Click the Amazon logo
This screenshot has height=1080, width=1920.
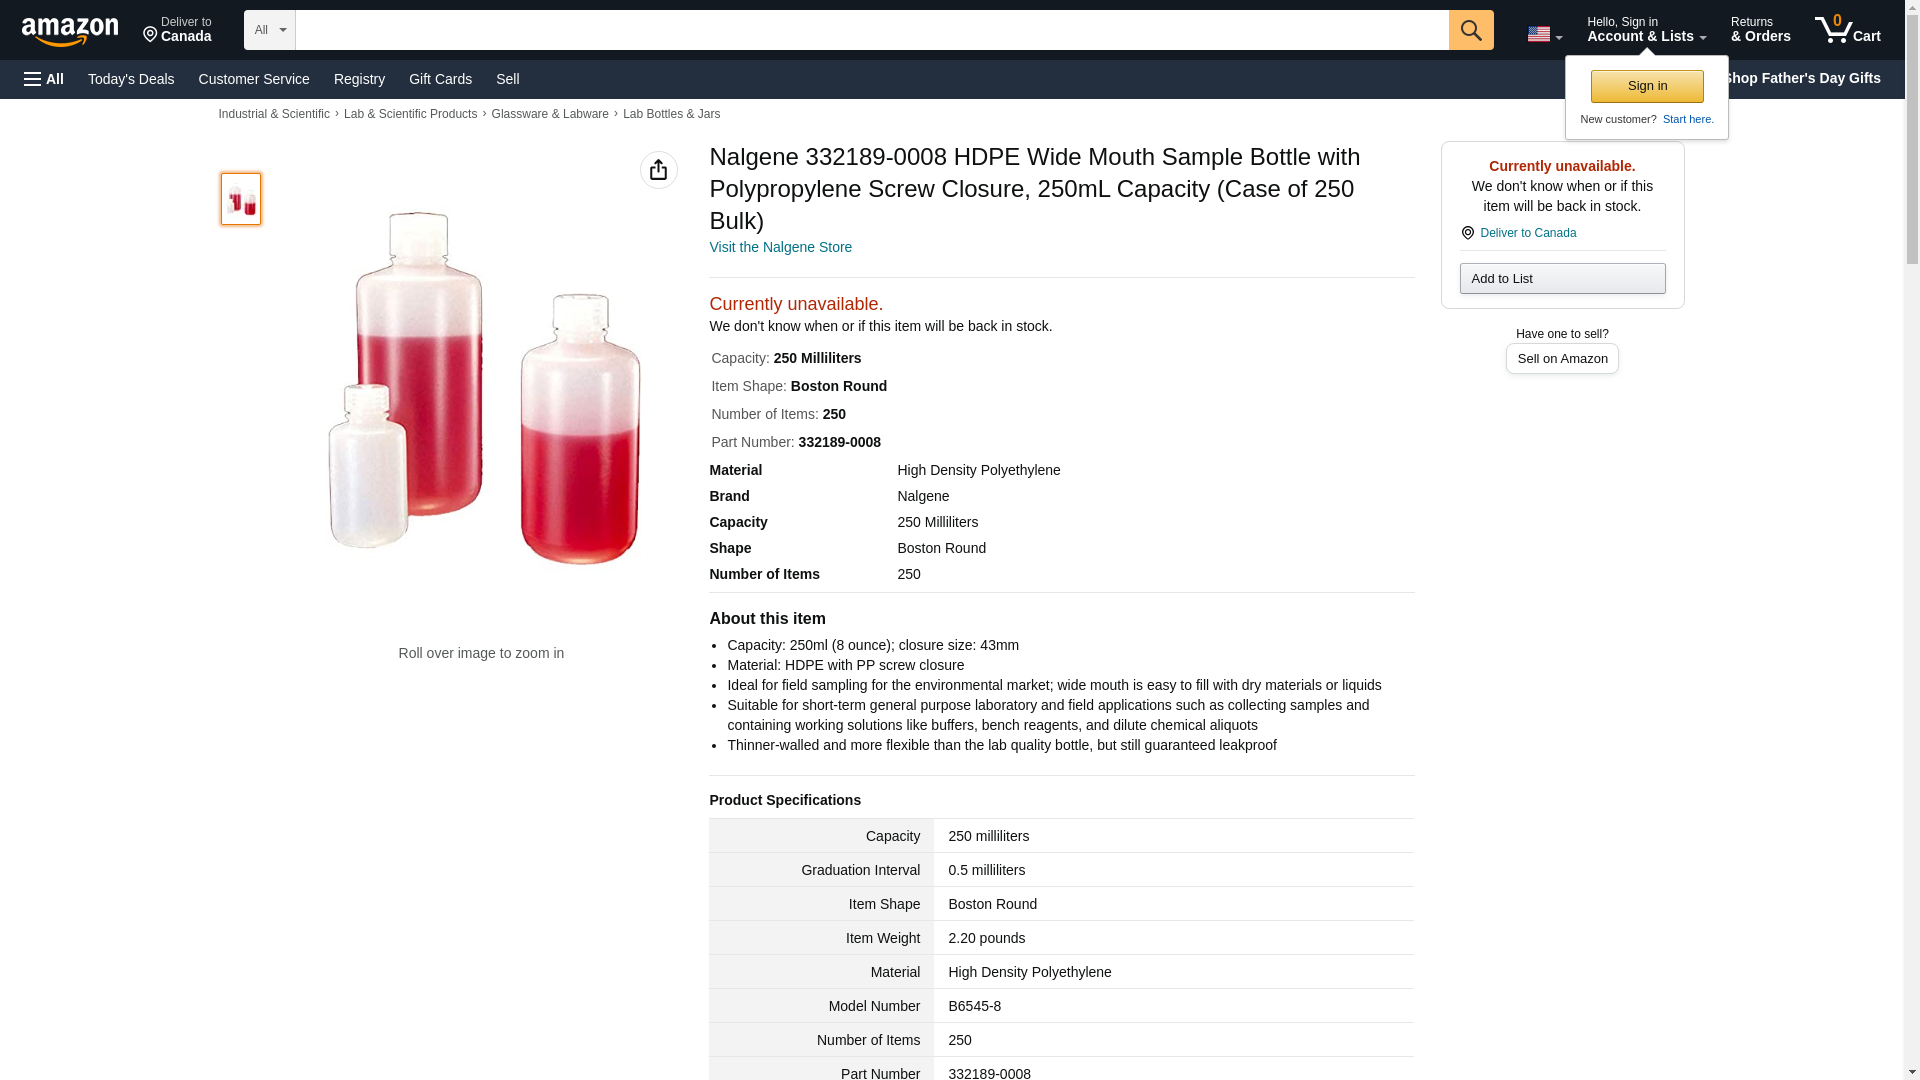point(70,31)
